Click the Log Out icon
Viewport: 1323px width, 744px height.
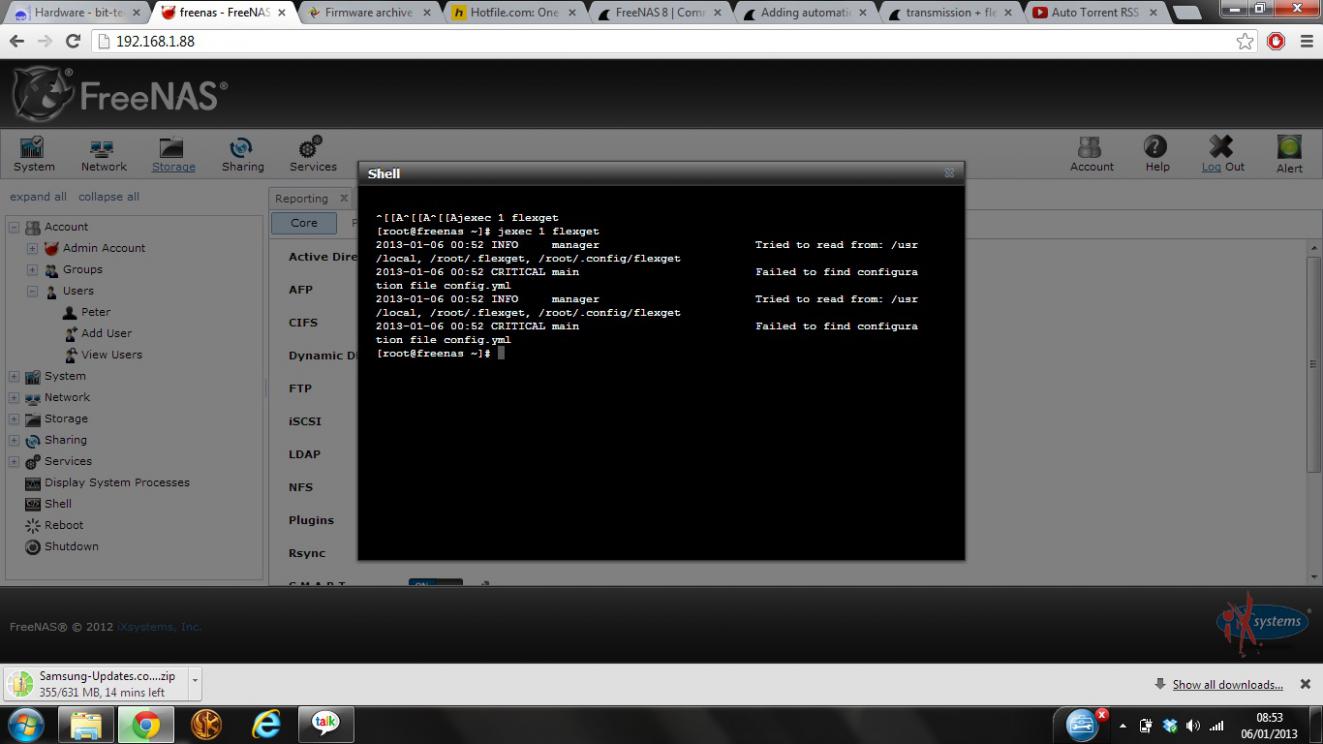coord(1222,153)
